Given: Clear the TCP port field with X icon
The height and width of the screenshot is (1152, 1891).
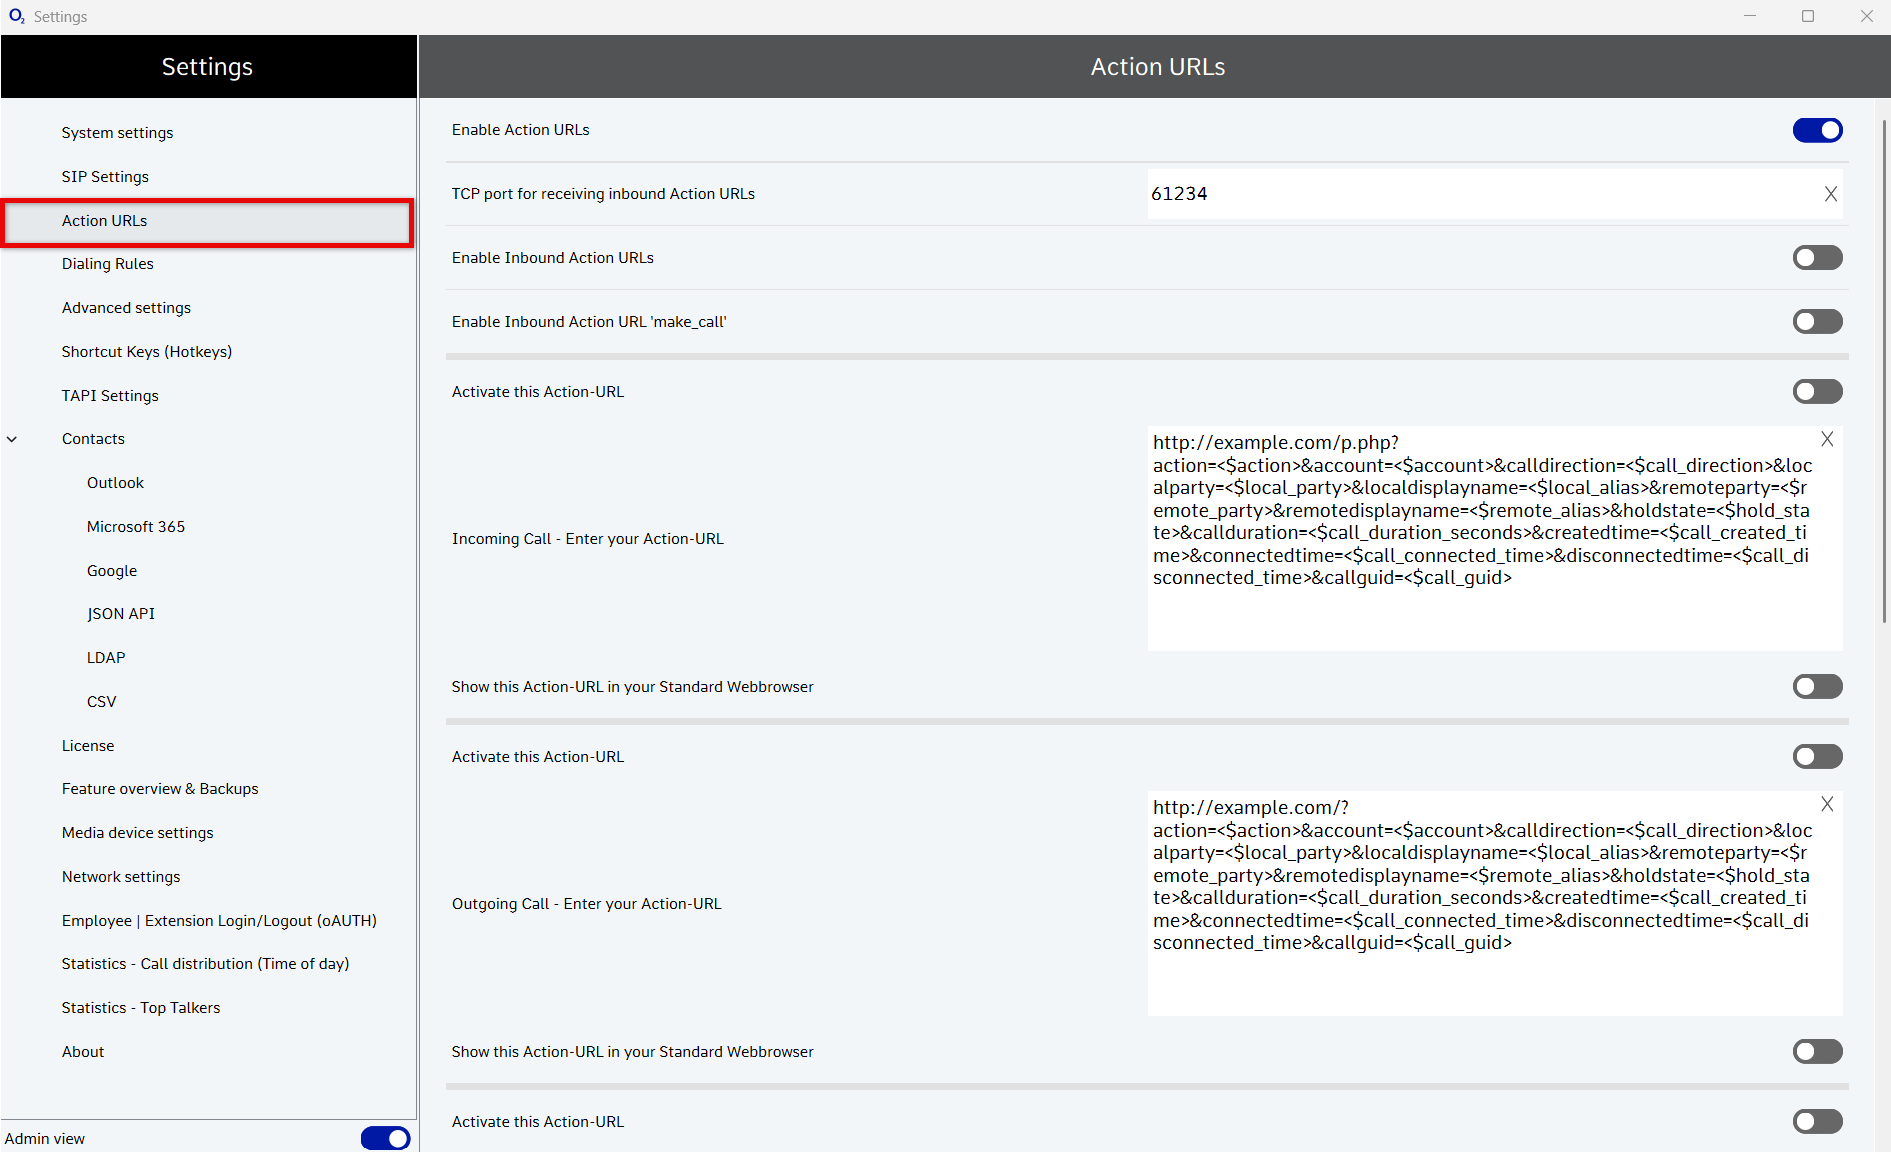Looking at the screenshot, I should pyautogui.click(x=1830, y=194).
